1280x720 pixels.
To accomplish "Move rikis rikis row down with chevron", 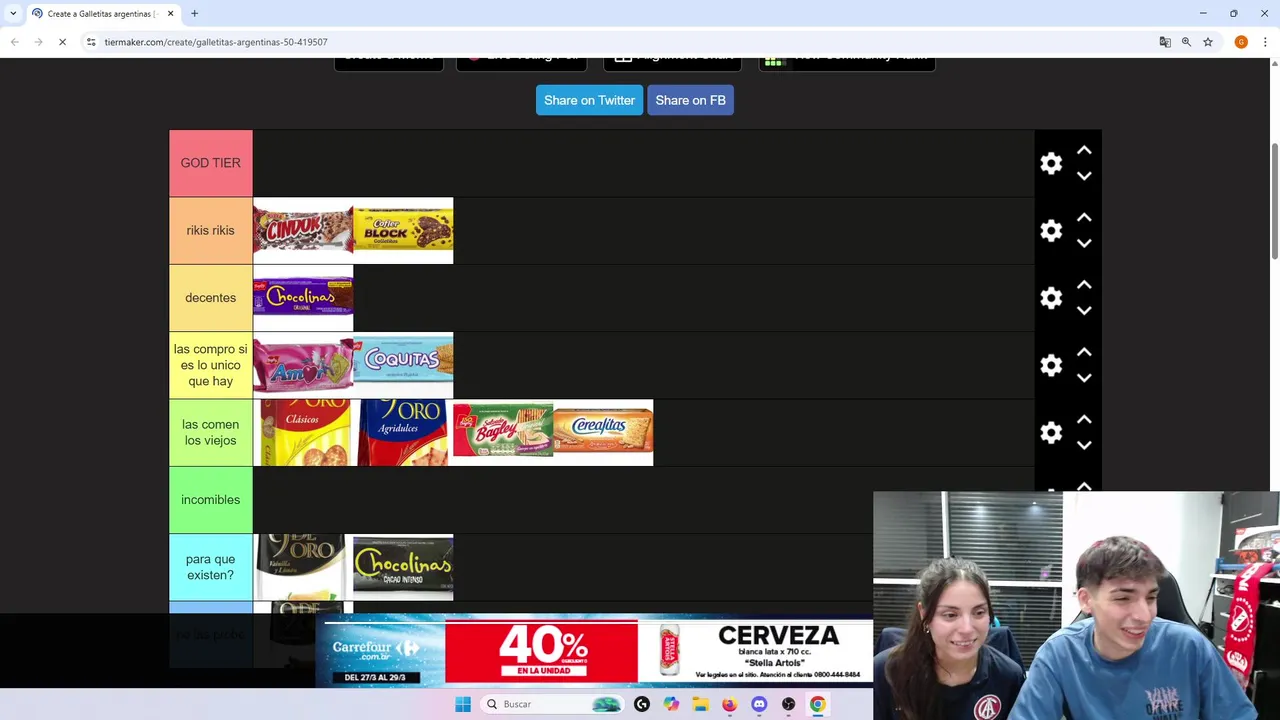I will (1084, 243).
